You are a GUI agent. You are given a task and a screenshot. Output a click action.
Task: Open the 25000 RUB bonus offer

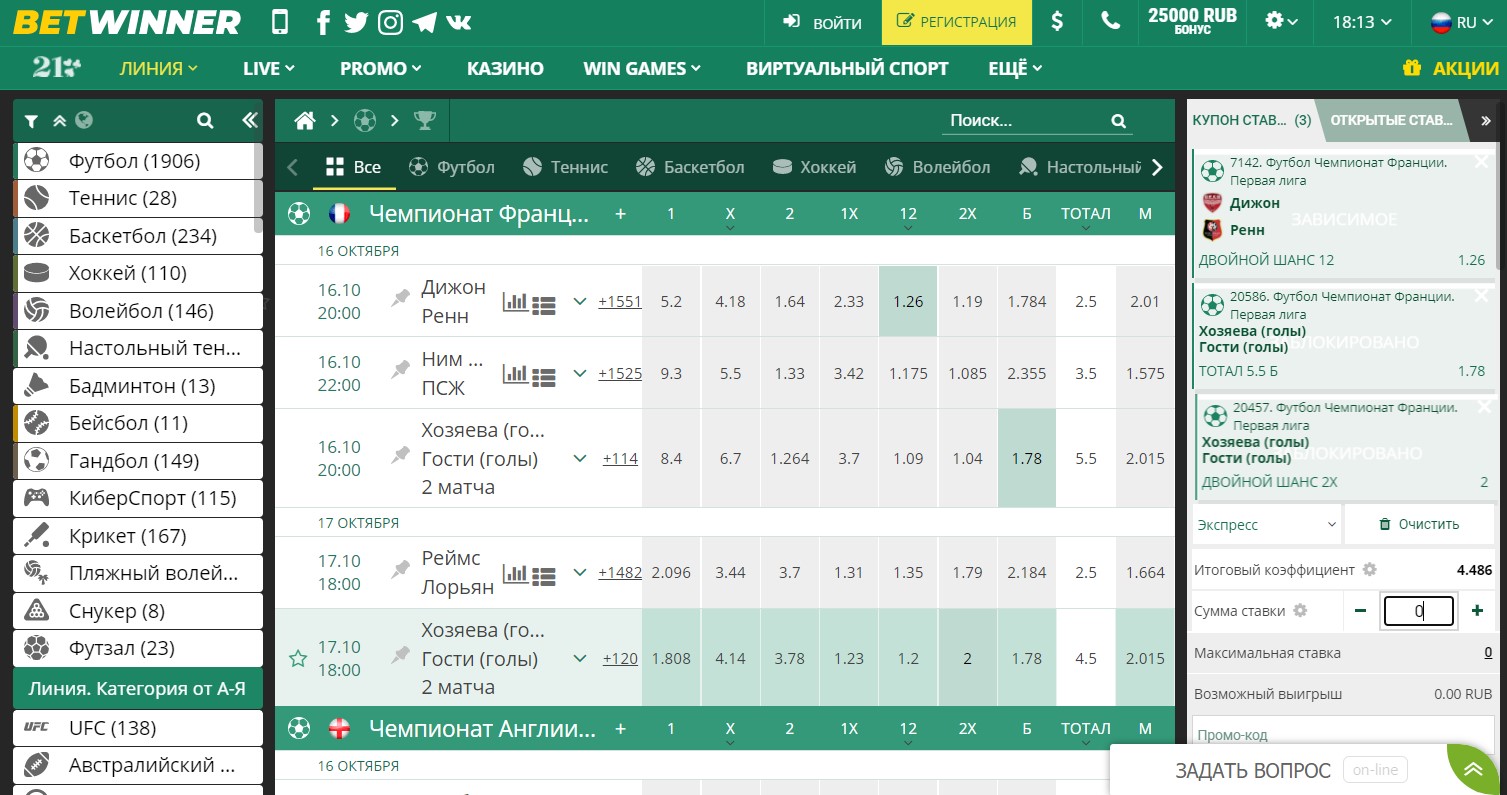(1193, 22)
